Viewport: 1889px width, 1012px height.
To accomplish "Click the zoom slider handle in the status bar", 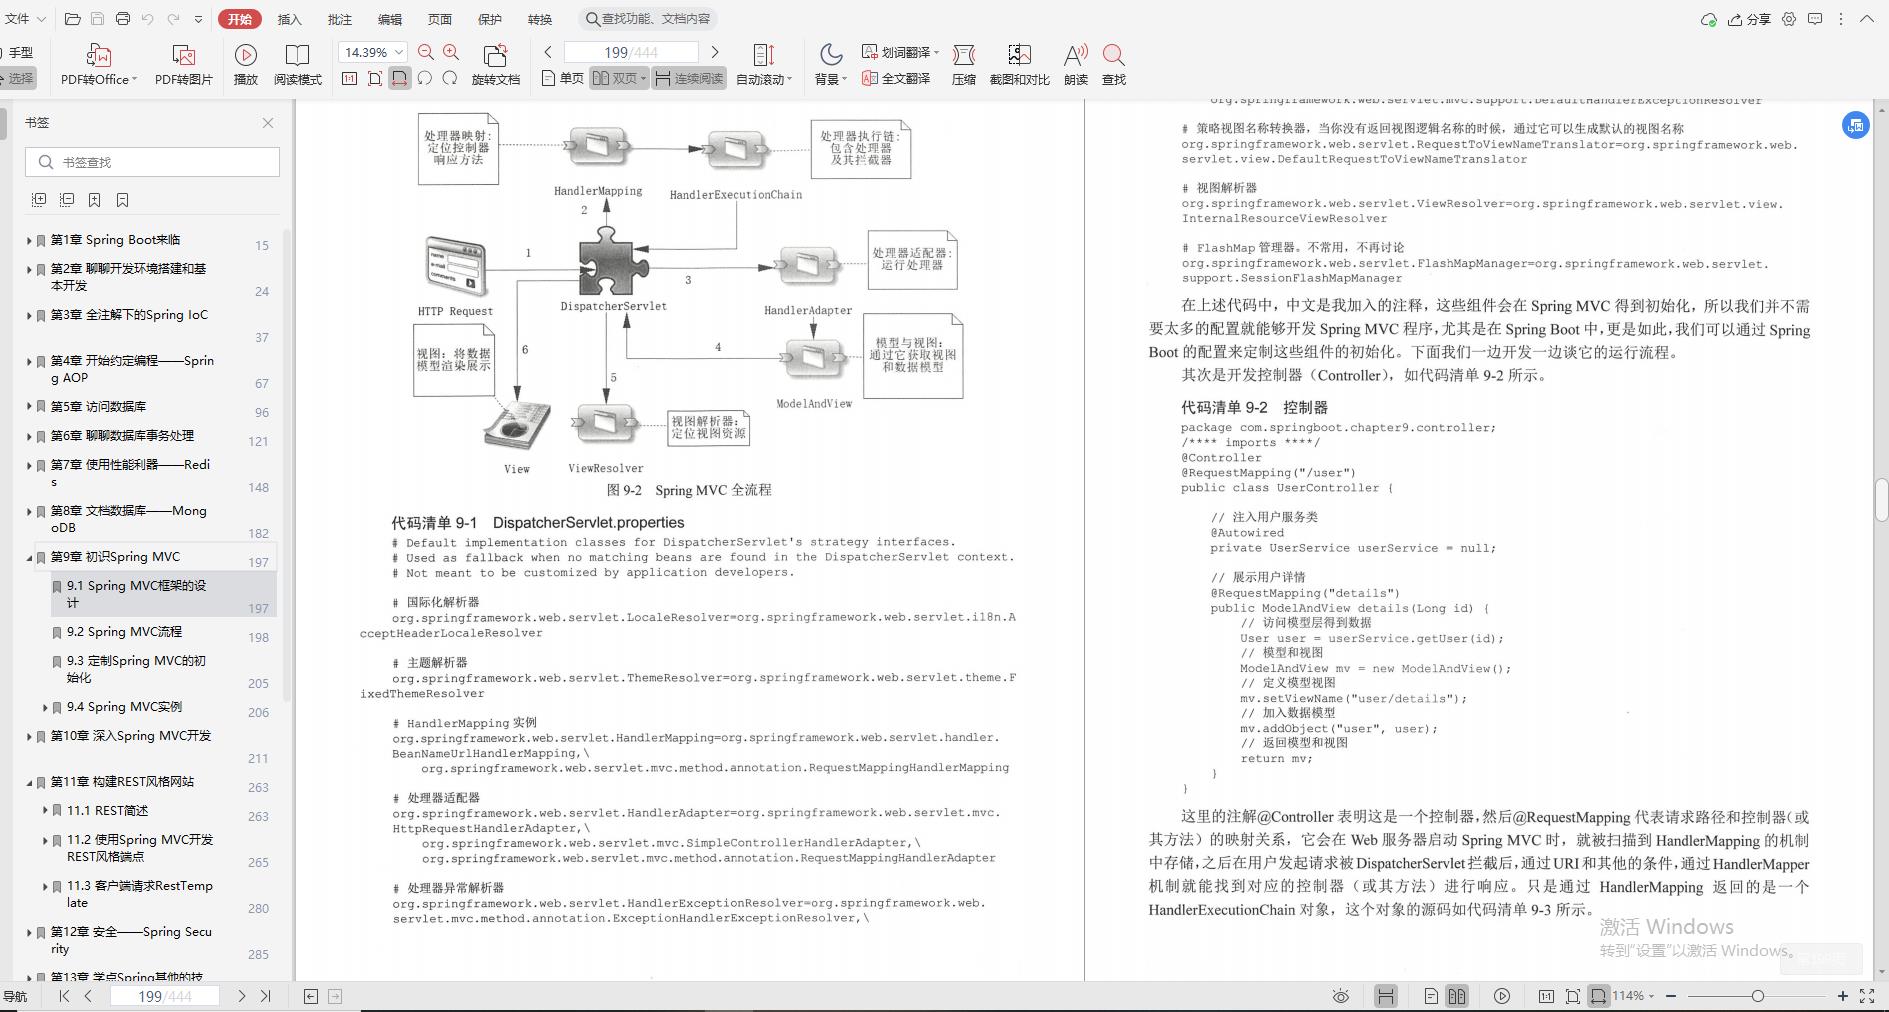I will pos(1757,996).
